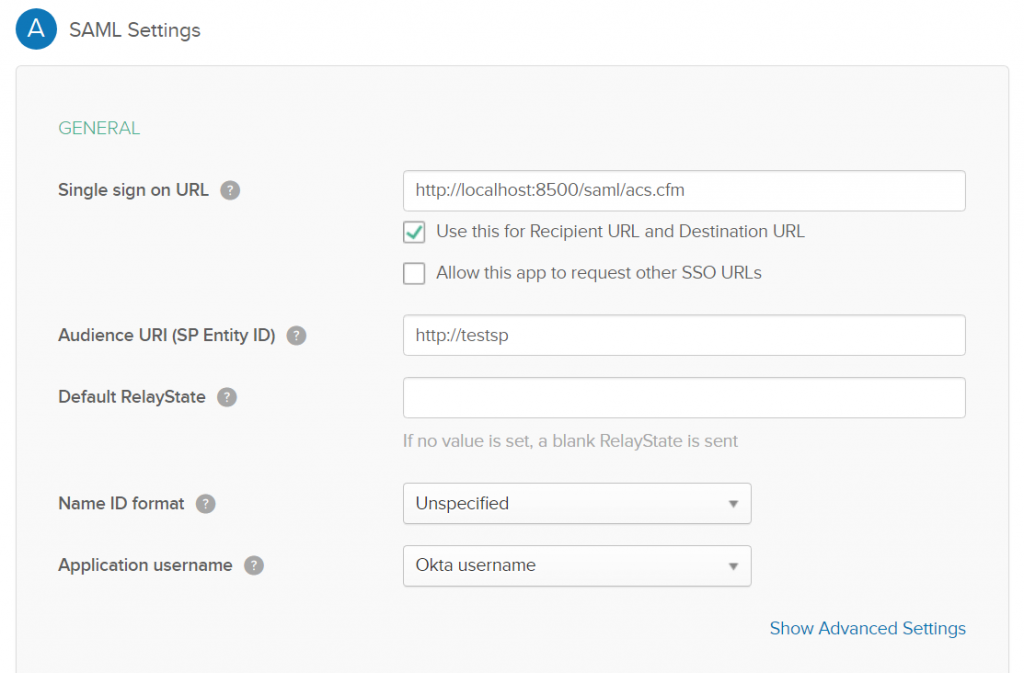This screenshot has height=673, width=1024.
Task: Enable "Allow this app to request other SSO URLs"
Action: click(414, 272)
